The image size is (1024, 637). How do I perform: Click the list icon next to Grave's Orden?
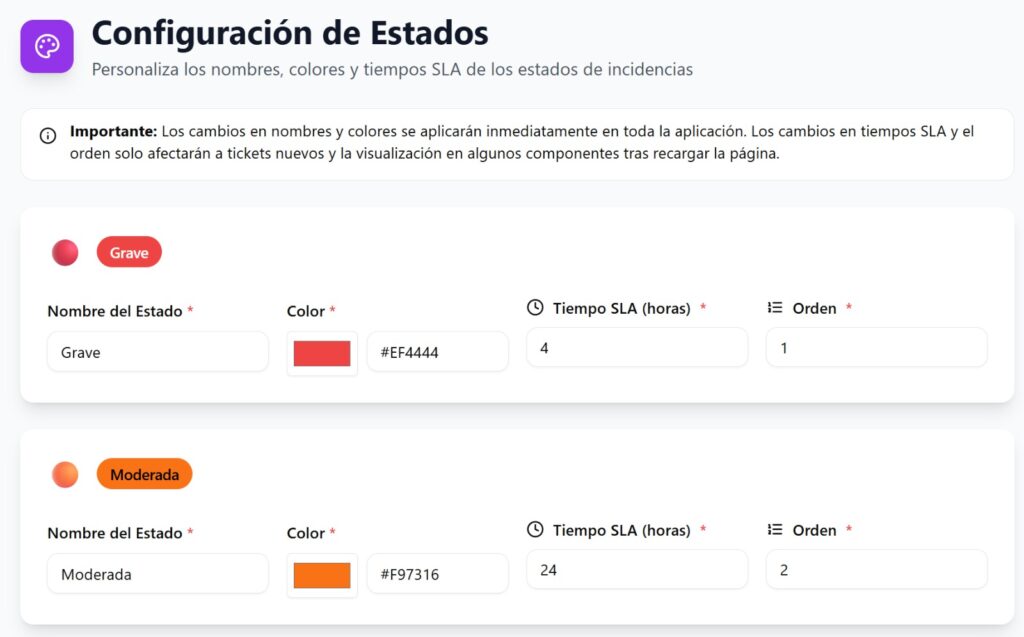(775, 308)
